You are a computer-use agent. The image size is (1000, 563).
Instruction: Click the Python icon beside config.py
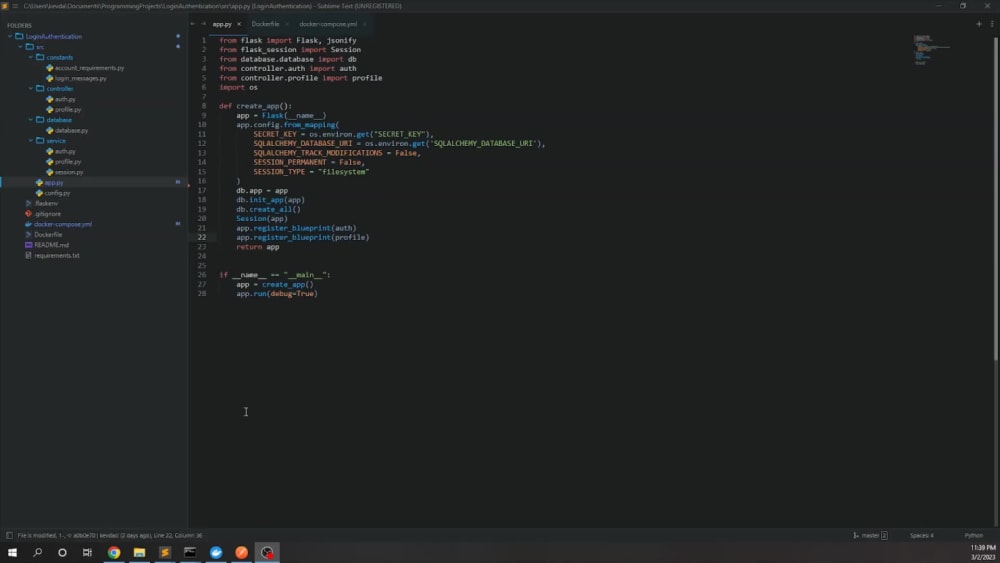pos(40,193)
